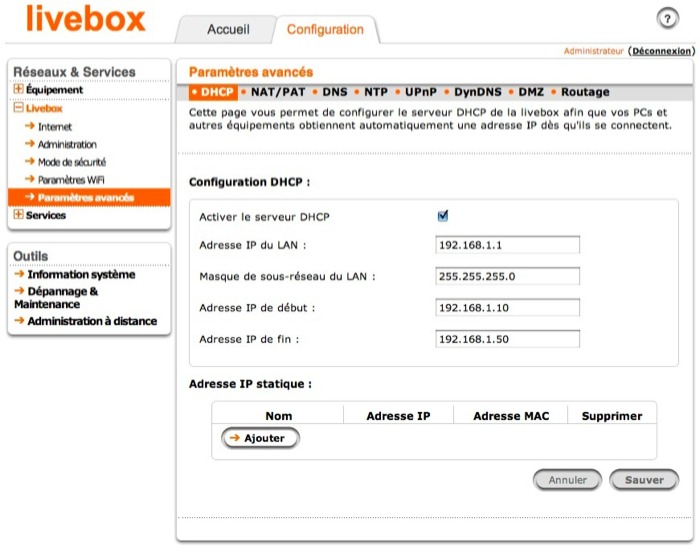Click the Déconnexion link

[661, 50]
